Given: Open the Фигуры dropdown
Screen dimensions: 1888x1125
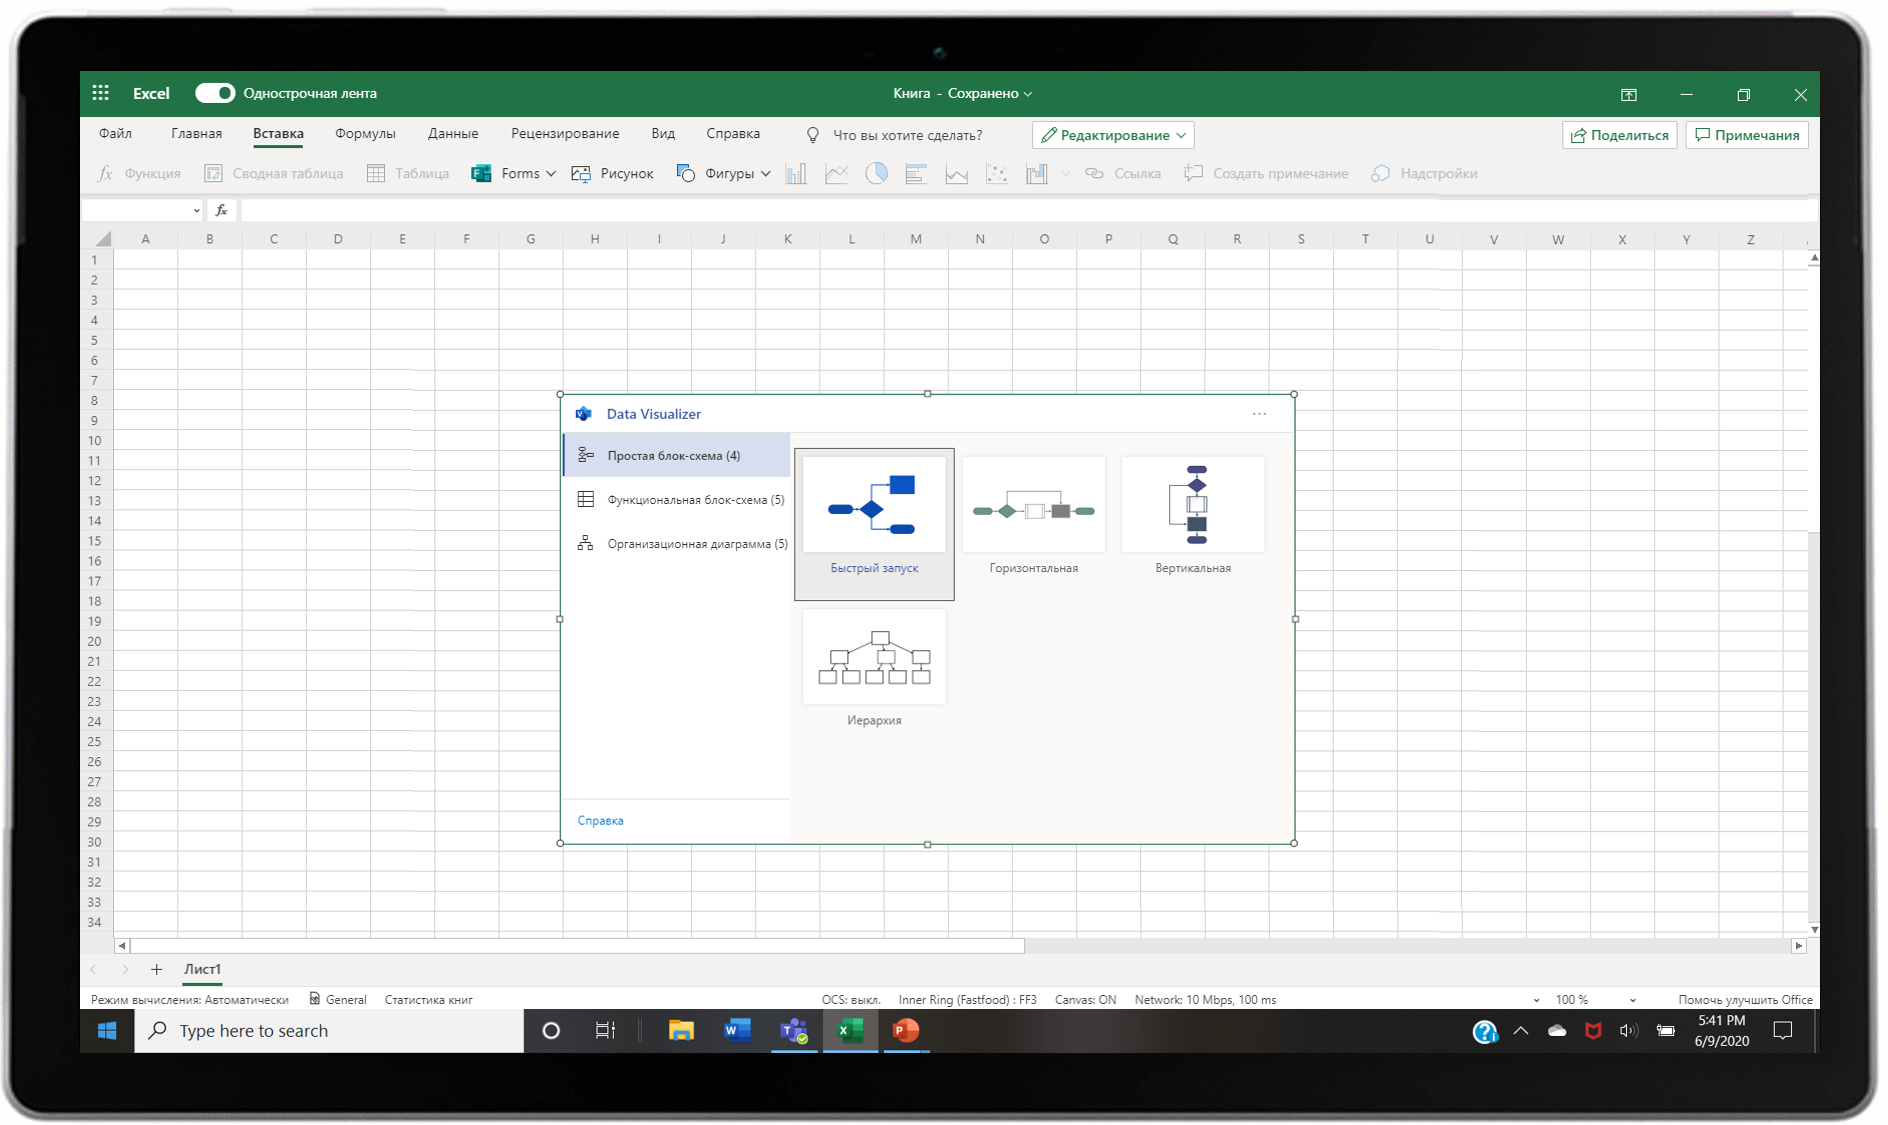Looking at the screenshot, I should (x=724, y=172).
